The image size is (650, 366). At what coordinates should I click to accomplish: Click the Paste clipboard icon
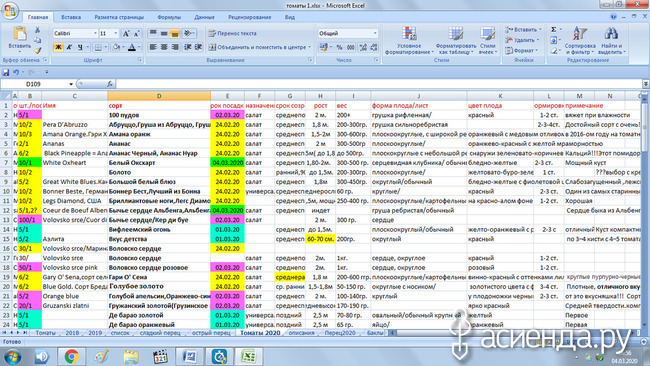pyautogui.click(x=19, y=34)
